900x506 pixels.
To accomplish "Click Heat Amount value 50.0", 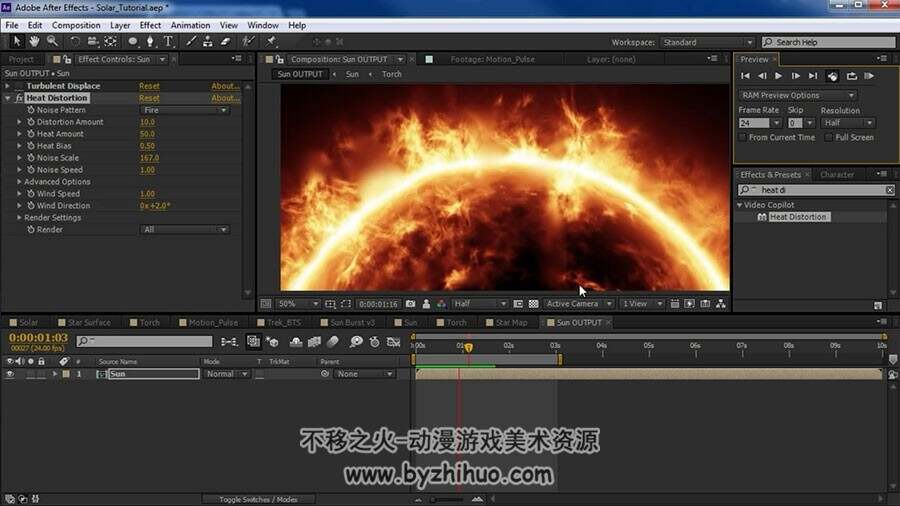I will [x=147, y=134].
